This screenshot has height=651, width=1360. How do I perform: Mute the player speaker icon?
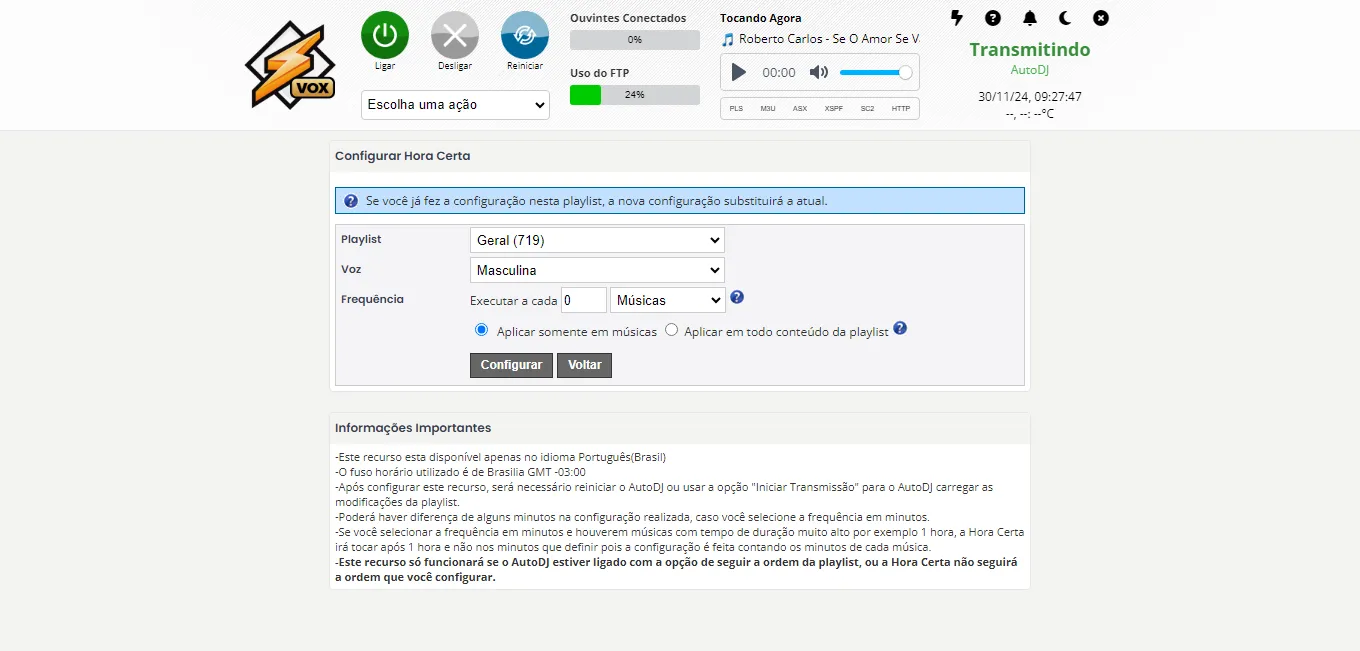pyautogui.click(x=819, y=72)
